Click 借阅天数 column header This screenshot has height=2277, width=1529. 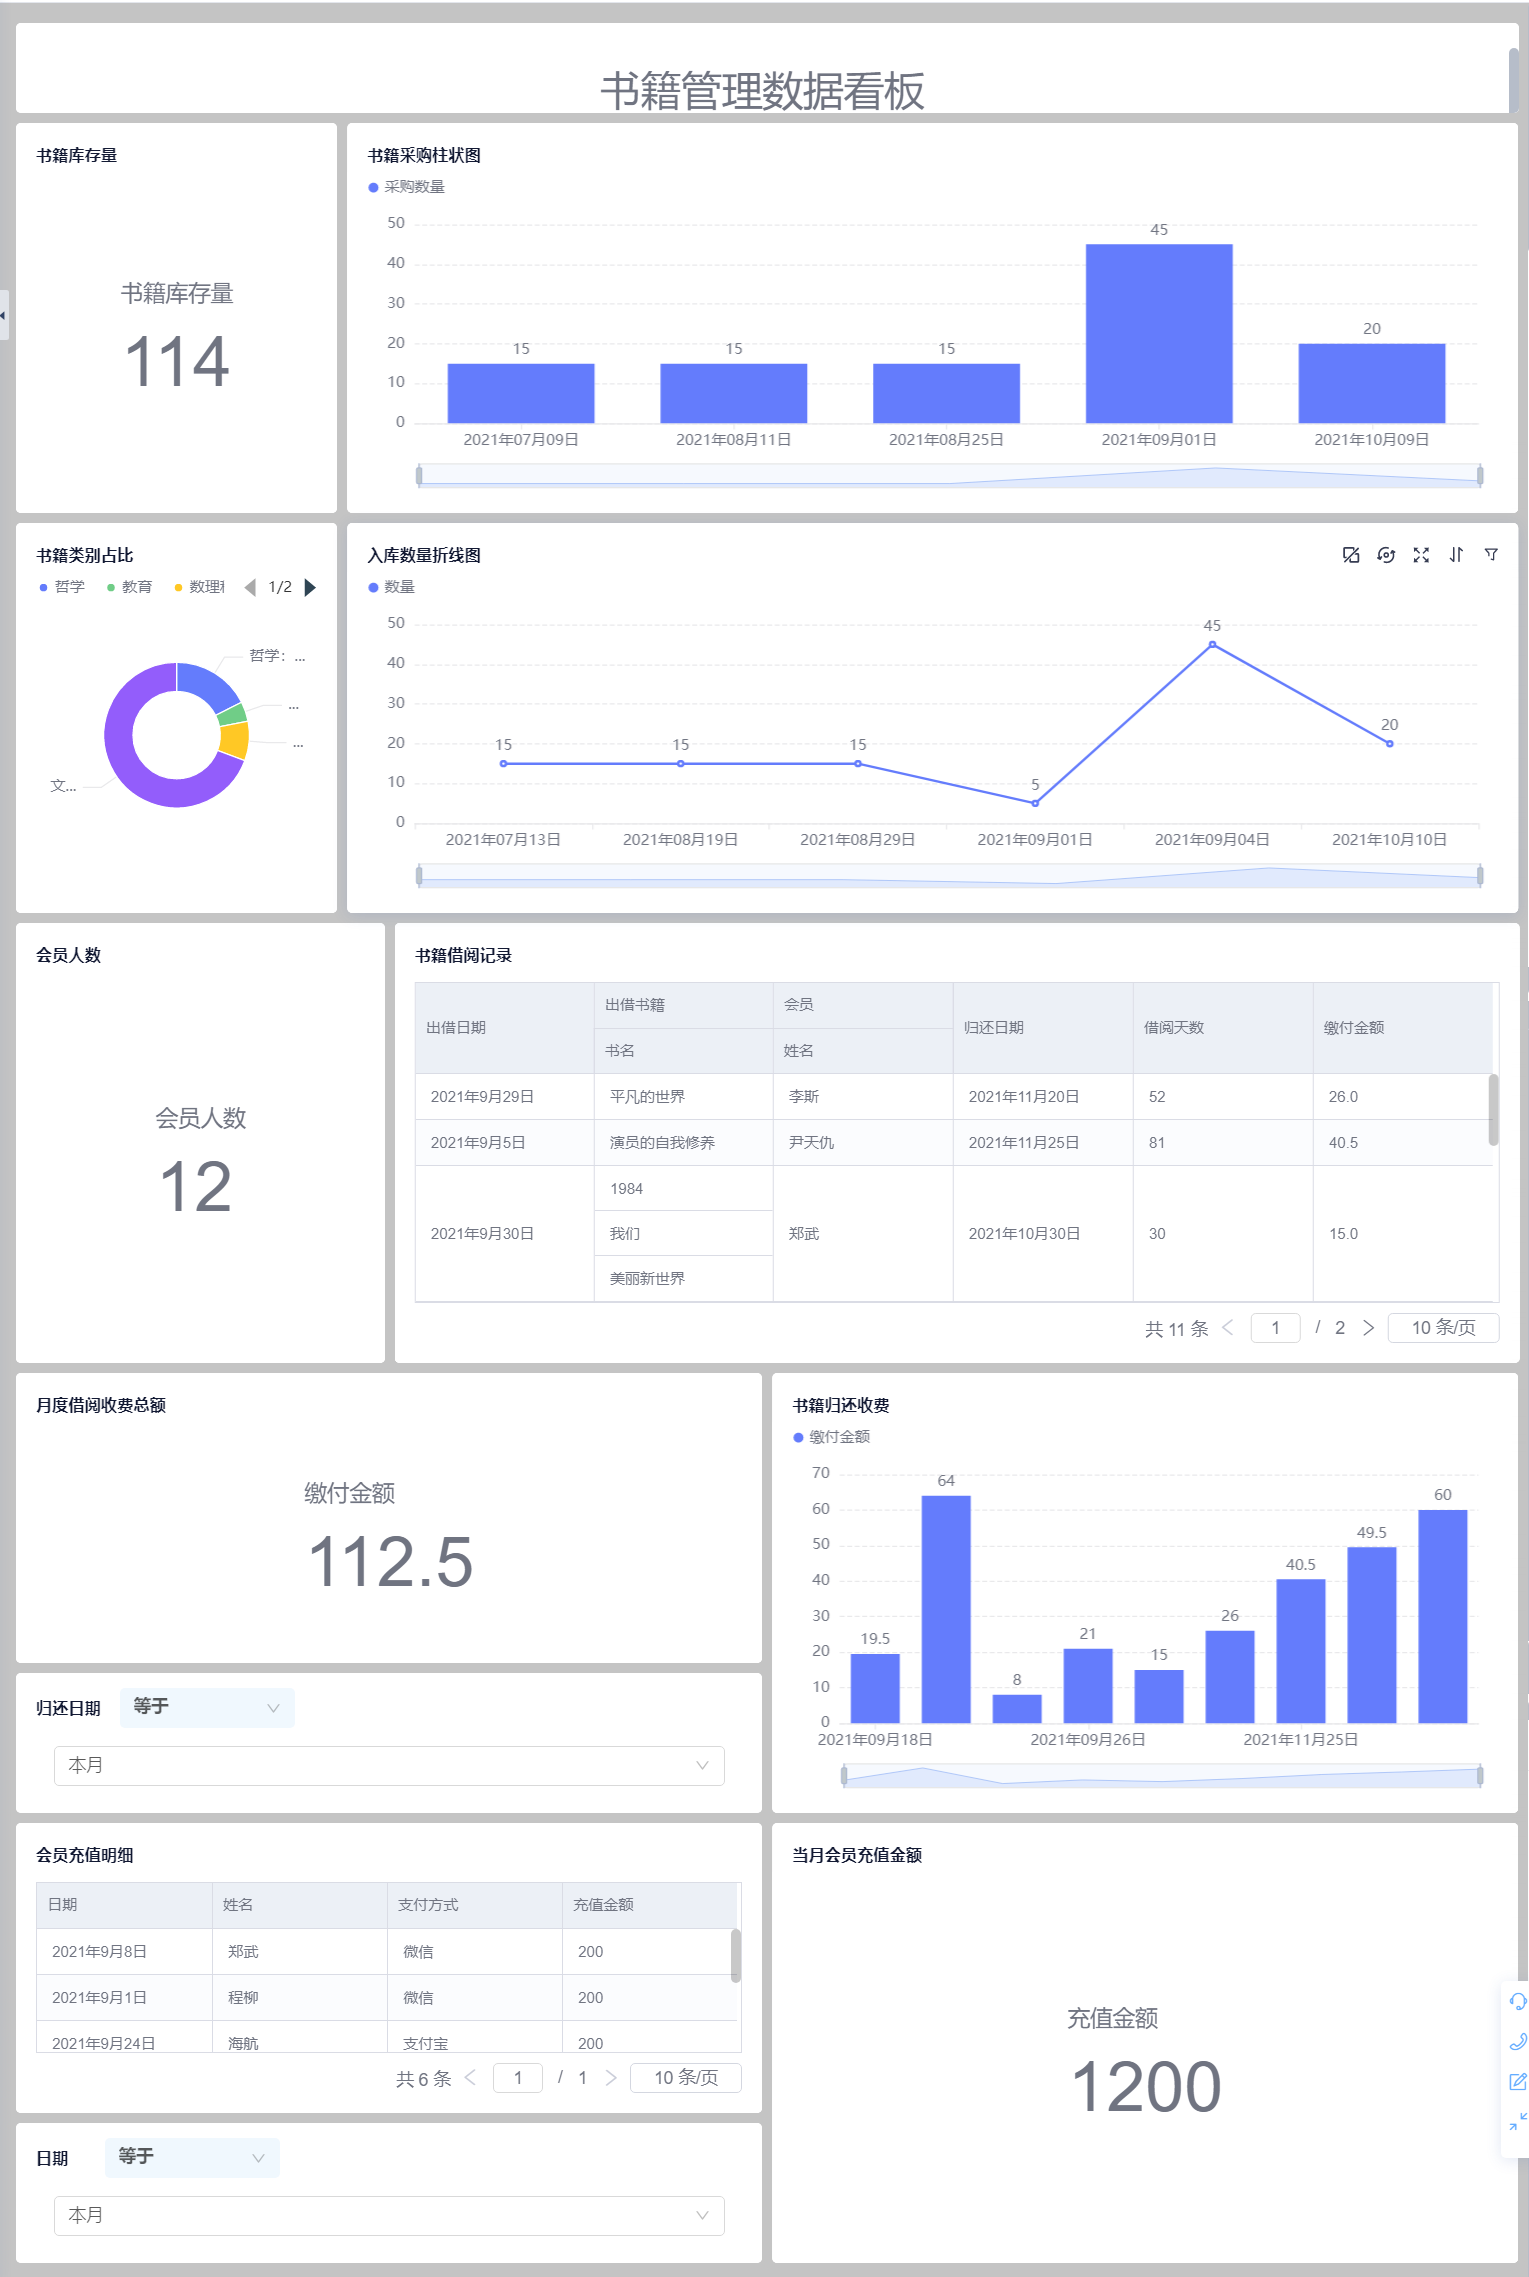pos(1223,1028)
